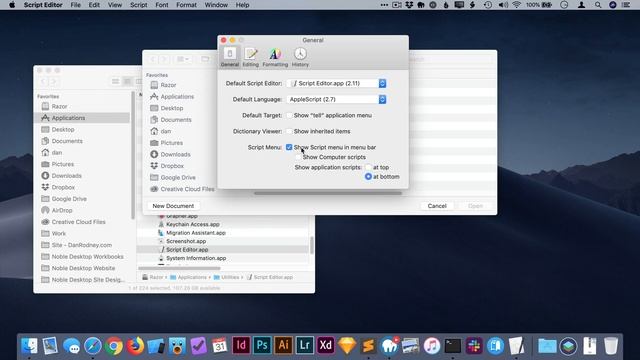640x360 pixels.
Task: Enable Show Computer scripts checkbox
Action: [298, 157]
